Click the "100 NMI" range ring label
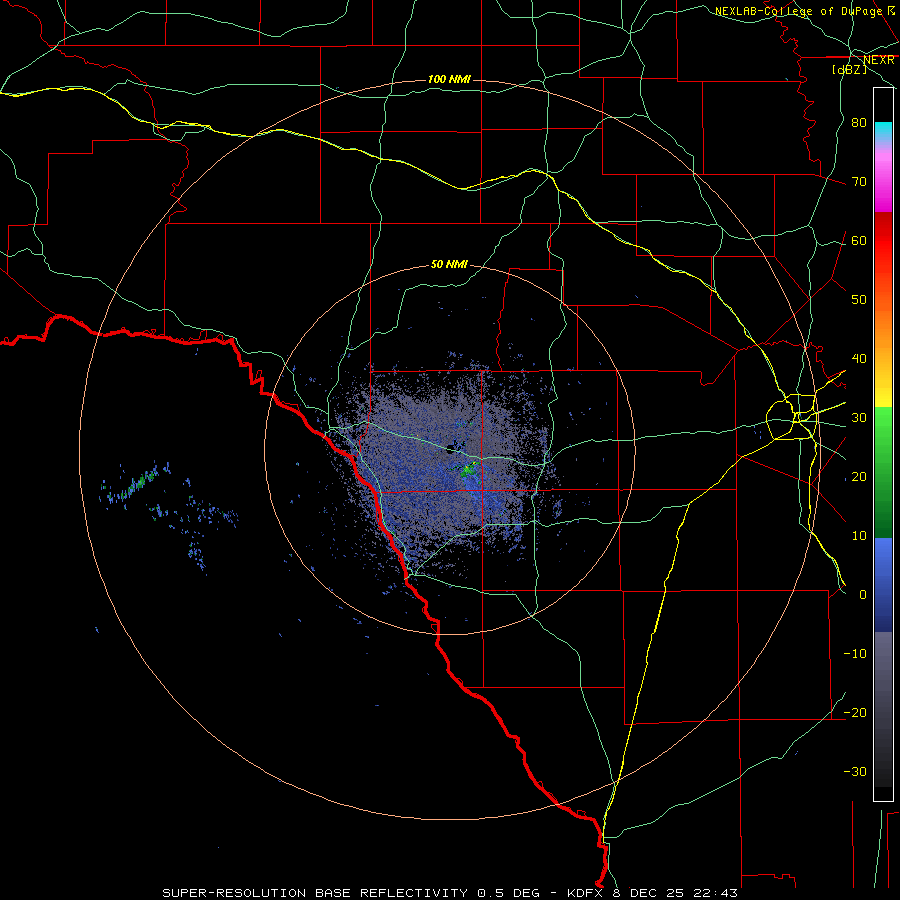 [x=449, y=79]
